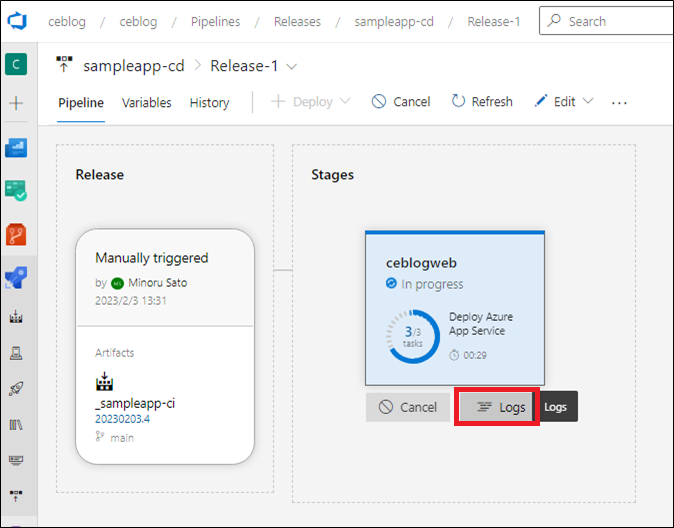Open the Environments sidebar icon
The width and height of the screenshot is (674, 528).
click(16, 353)
